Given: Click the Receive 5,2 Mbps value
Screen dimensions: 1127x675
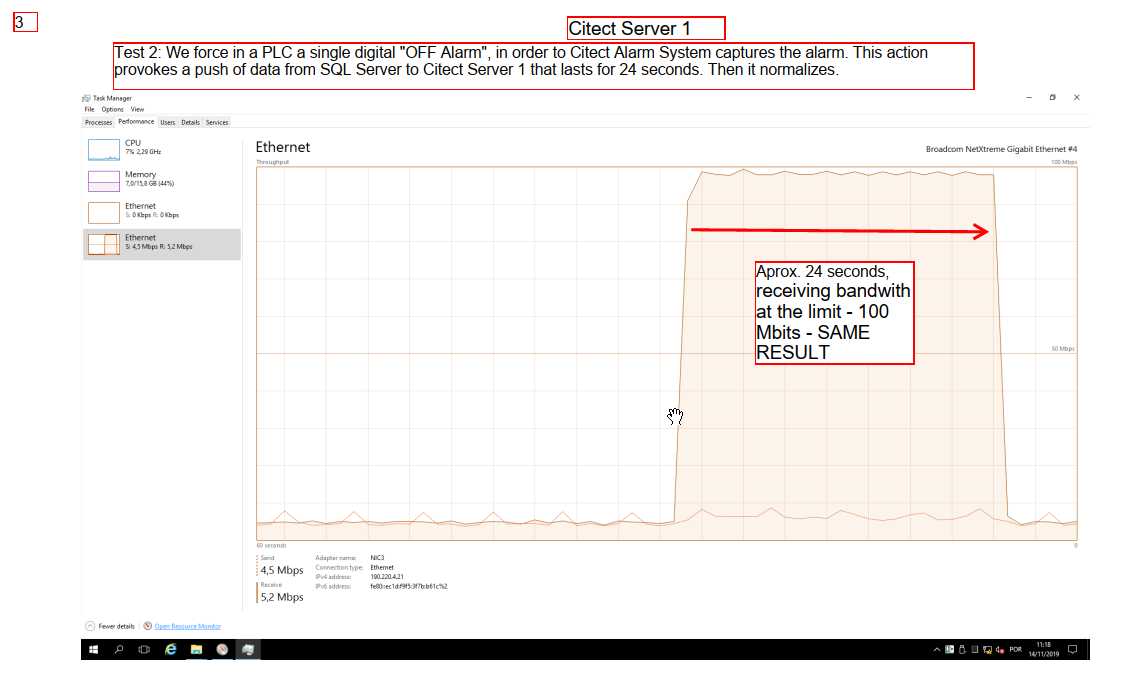Looking at the screenshot, I should coord(282,597).
